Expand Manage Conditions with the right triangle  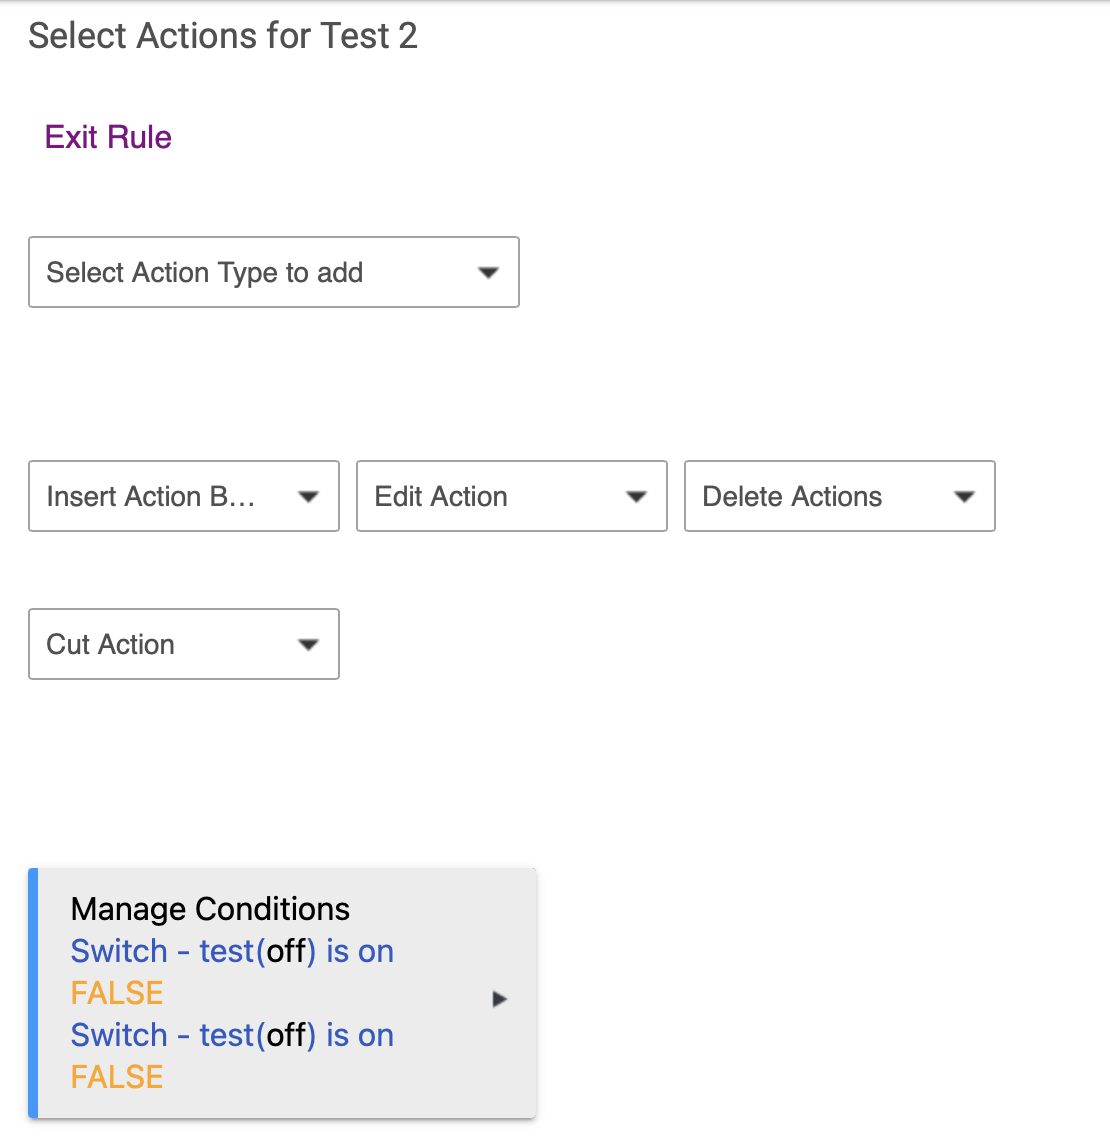point(499,999)
